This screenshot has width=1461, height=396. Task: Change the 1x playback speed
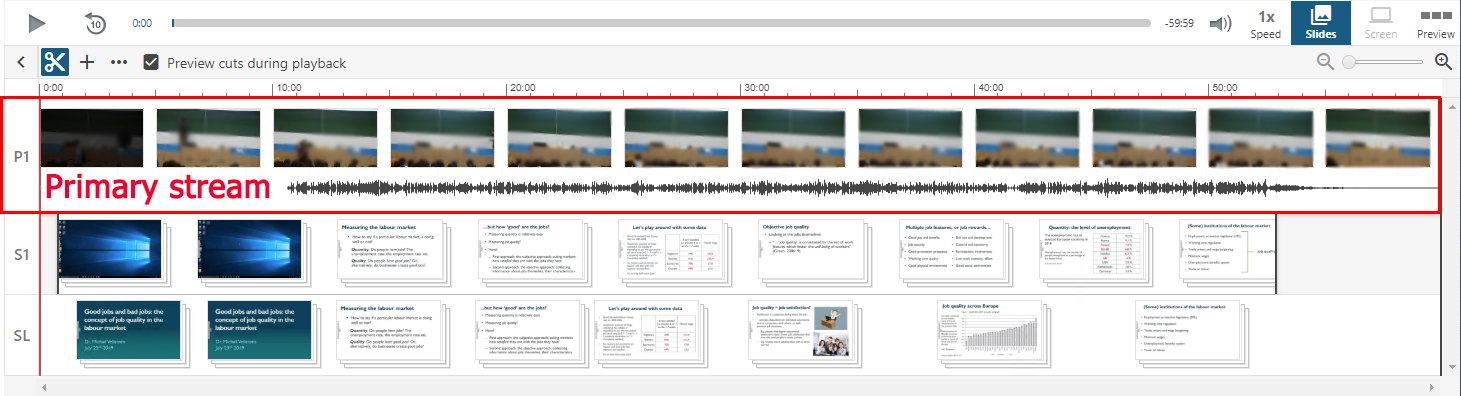point(1266,23)
